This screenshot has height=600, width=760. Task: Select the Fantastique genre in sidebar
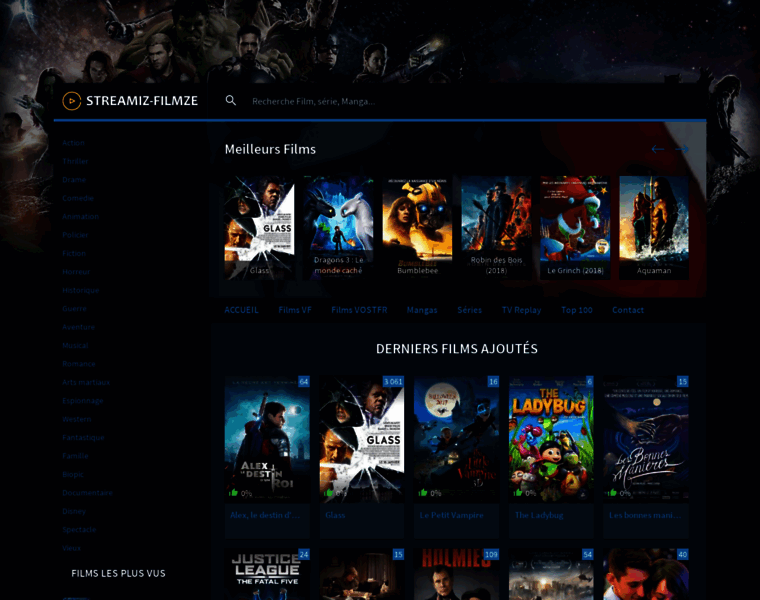pos(83,438)
